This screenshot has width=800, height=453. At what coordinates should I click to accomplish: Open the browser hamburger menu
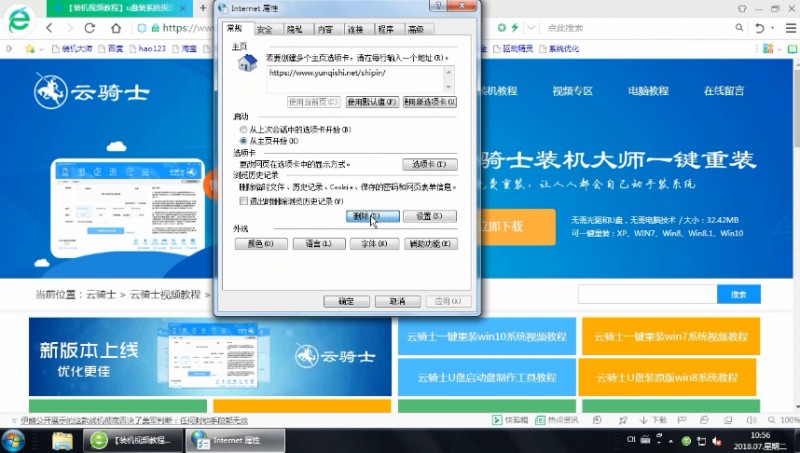coord(790,28)
